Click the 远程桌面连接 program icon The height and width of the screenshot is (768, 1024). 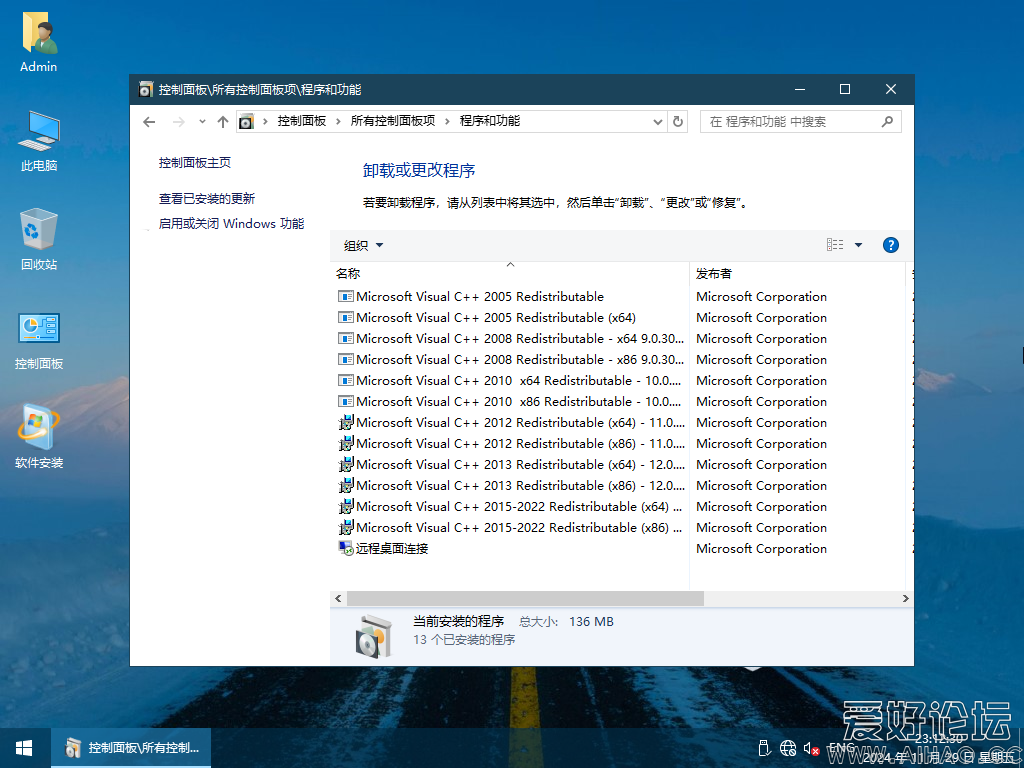click(x=345, y=549)
